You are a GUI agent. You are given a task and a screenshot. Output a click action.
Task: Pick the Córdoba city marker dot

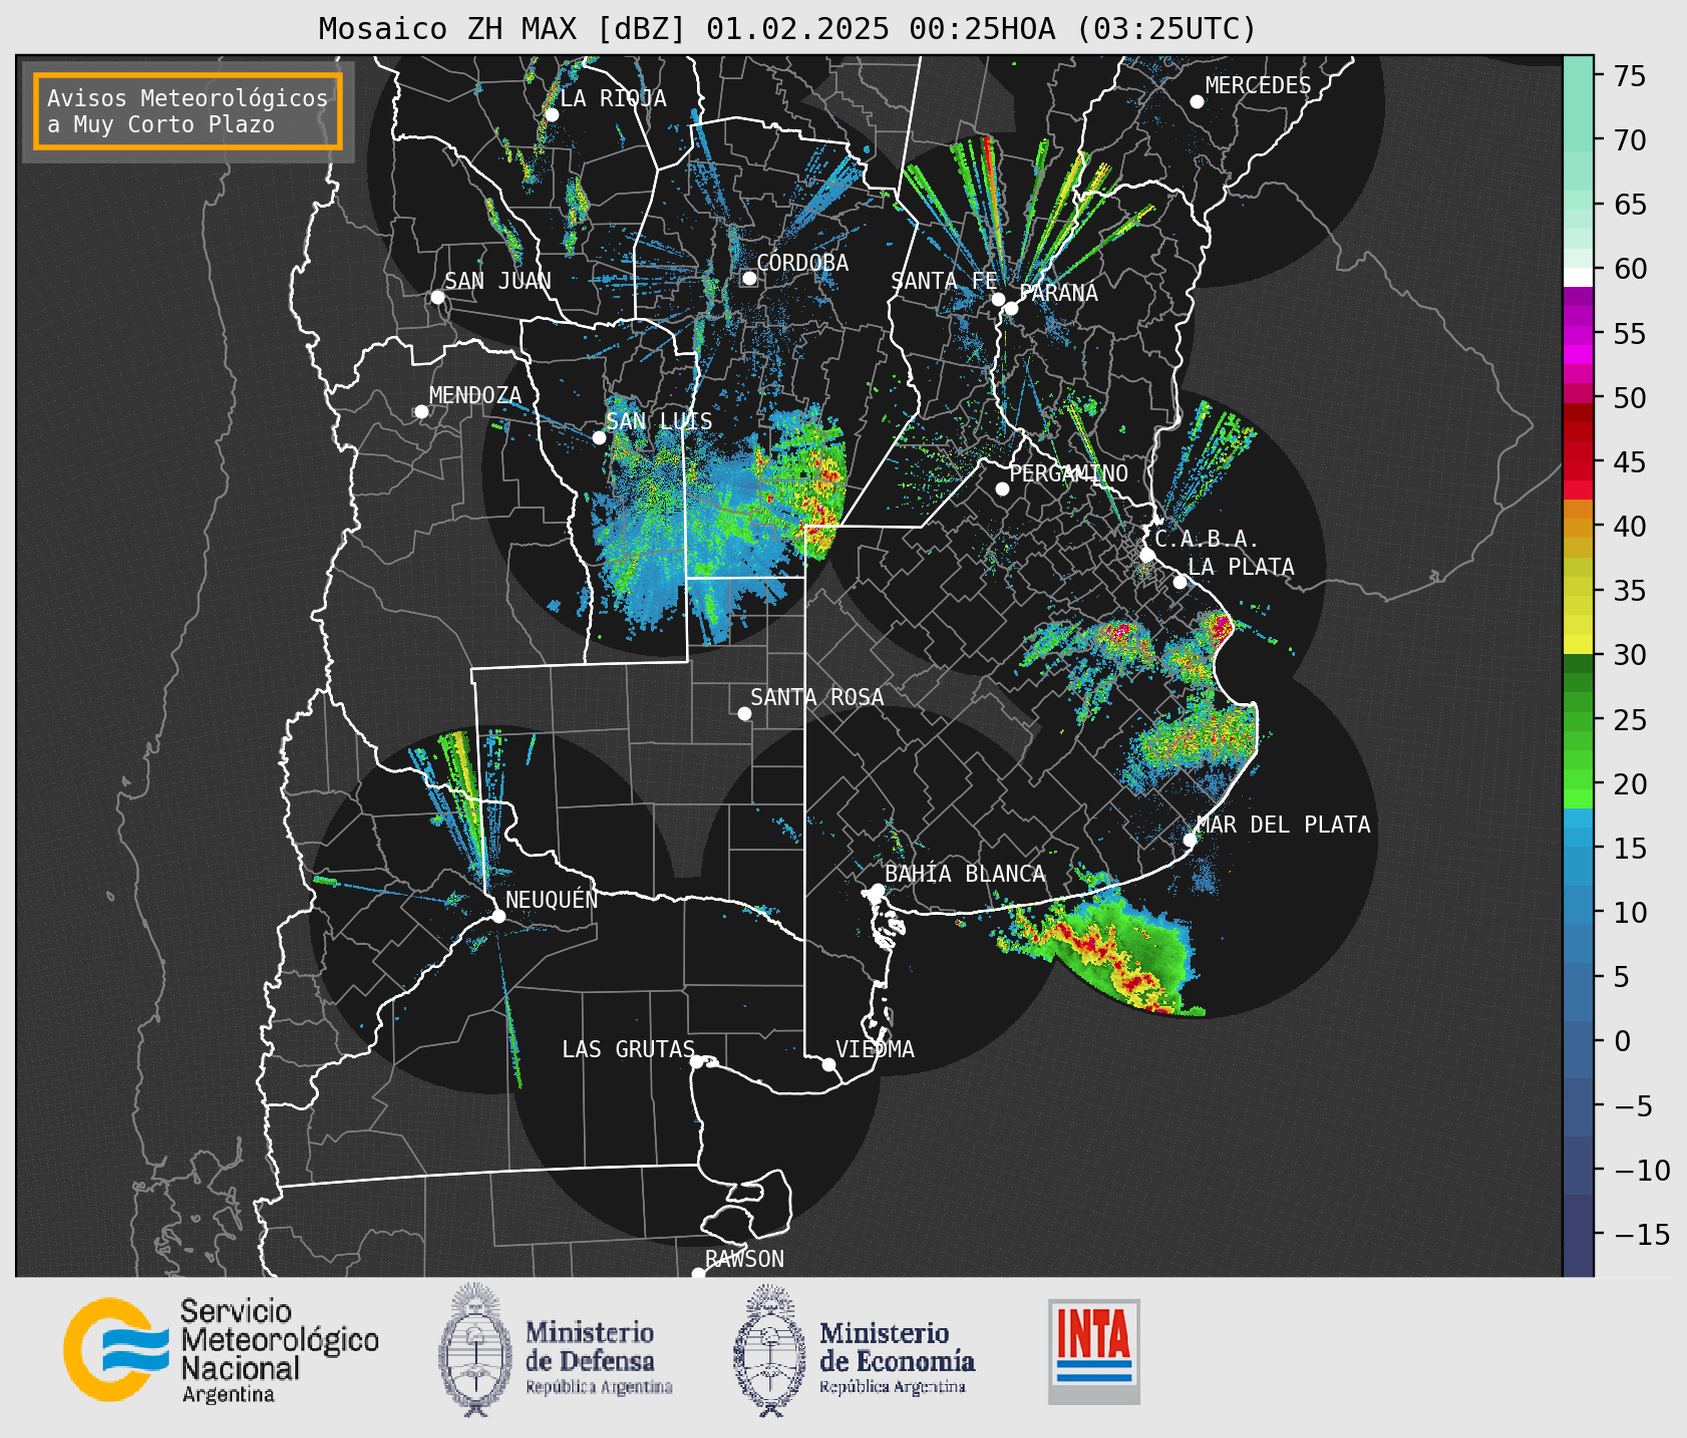[749, 278]
